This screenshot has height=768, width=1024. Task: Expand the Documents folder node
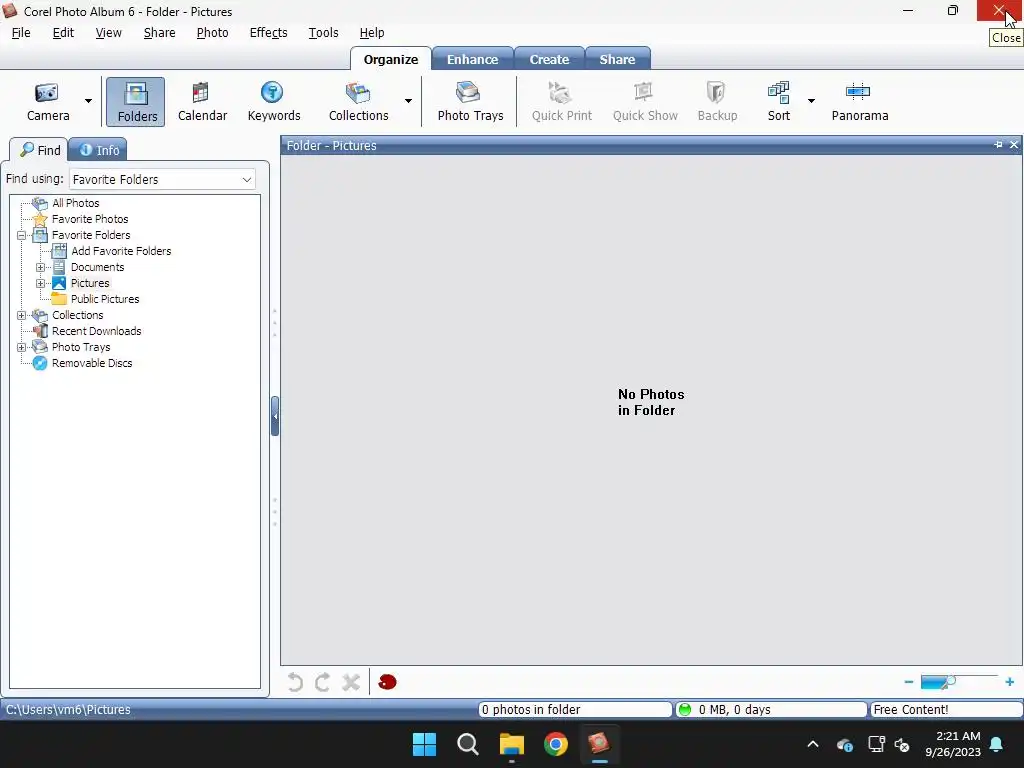(x=40, y=267)
